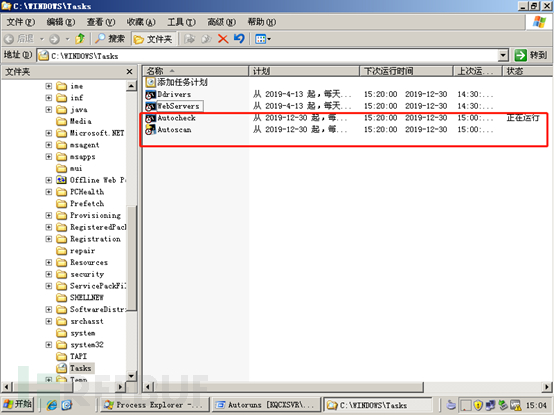This screenshot has width=554, height=415.
Task: Open the address bar dropdown arrow
Action: (503, 55)
